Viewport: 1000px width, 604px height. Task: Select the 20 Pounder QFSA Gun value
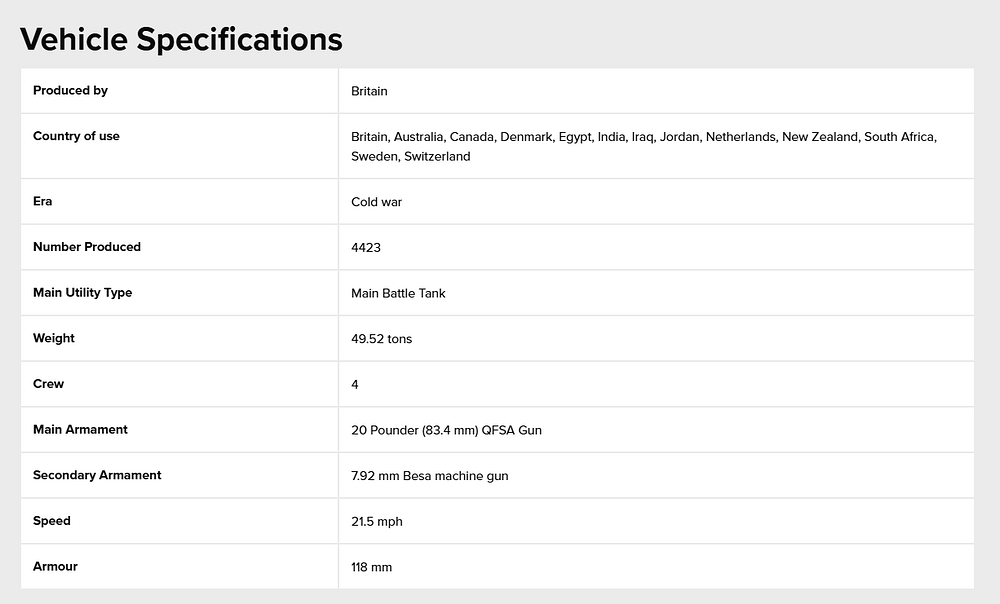(x=446, y=431)
